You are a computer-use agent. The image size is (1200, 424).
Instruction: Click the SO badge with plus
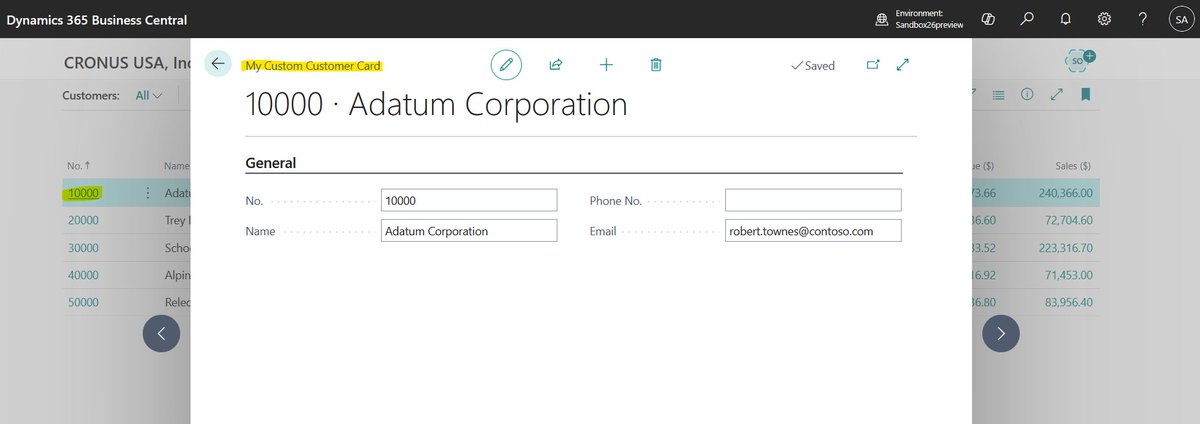click(1080, 61)
